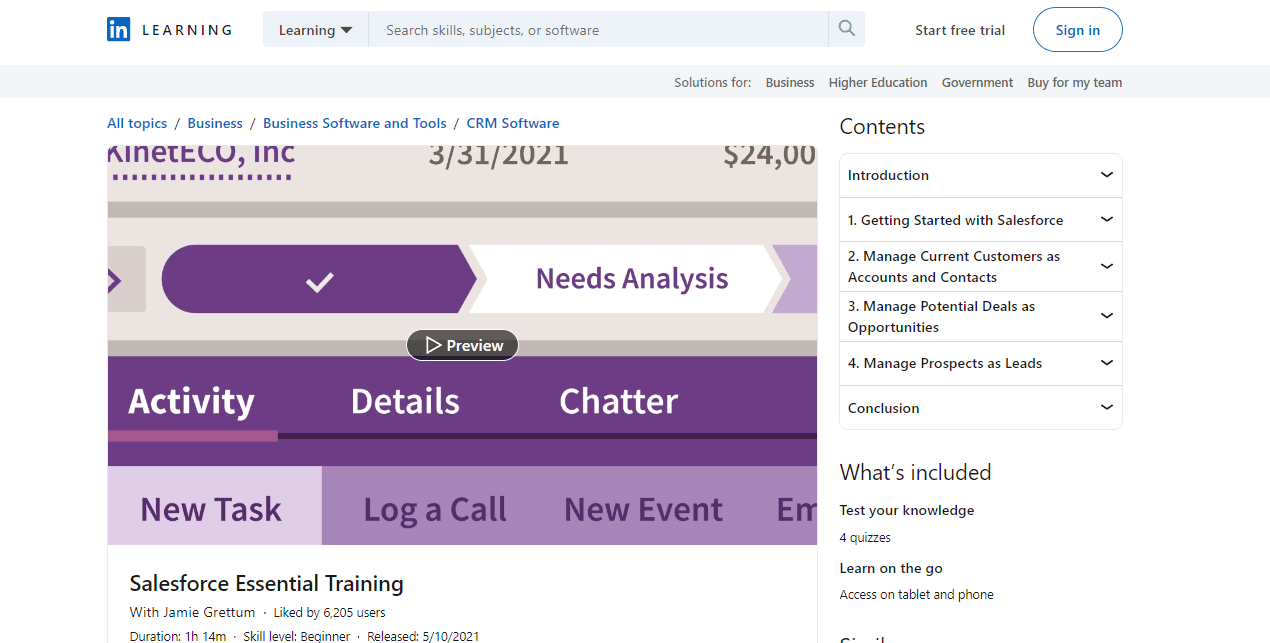Image resolution: width=1270 pixels, height=643 pixels.
Task: Open the Business breadcrumb link
Action: point(214,122)
